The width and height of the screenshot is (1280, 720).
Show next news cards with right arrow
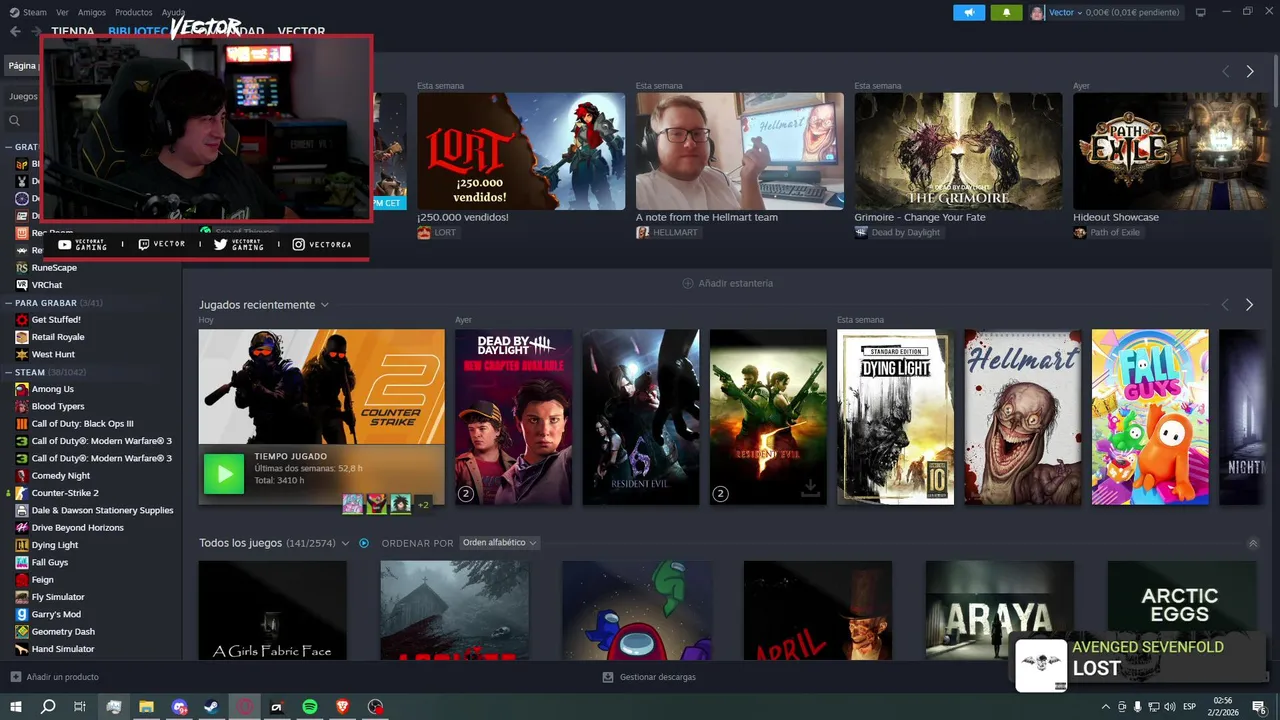click(x=1249, y=71)
